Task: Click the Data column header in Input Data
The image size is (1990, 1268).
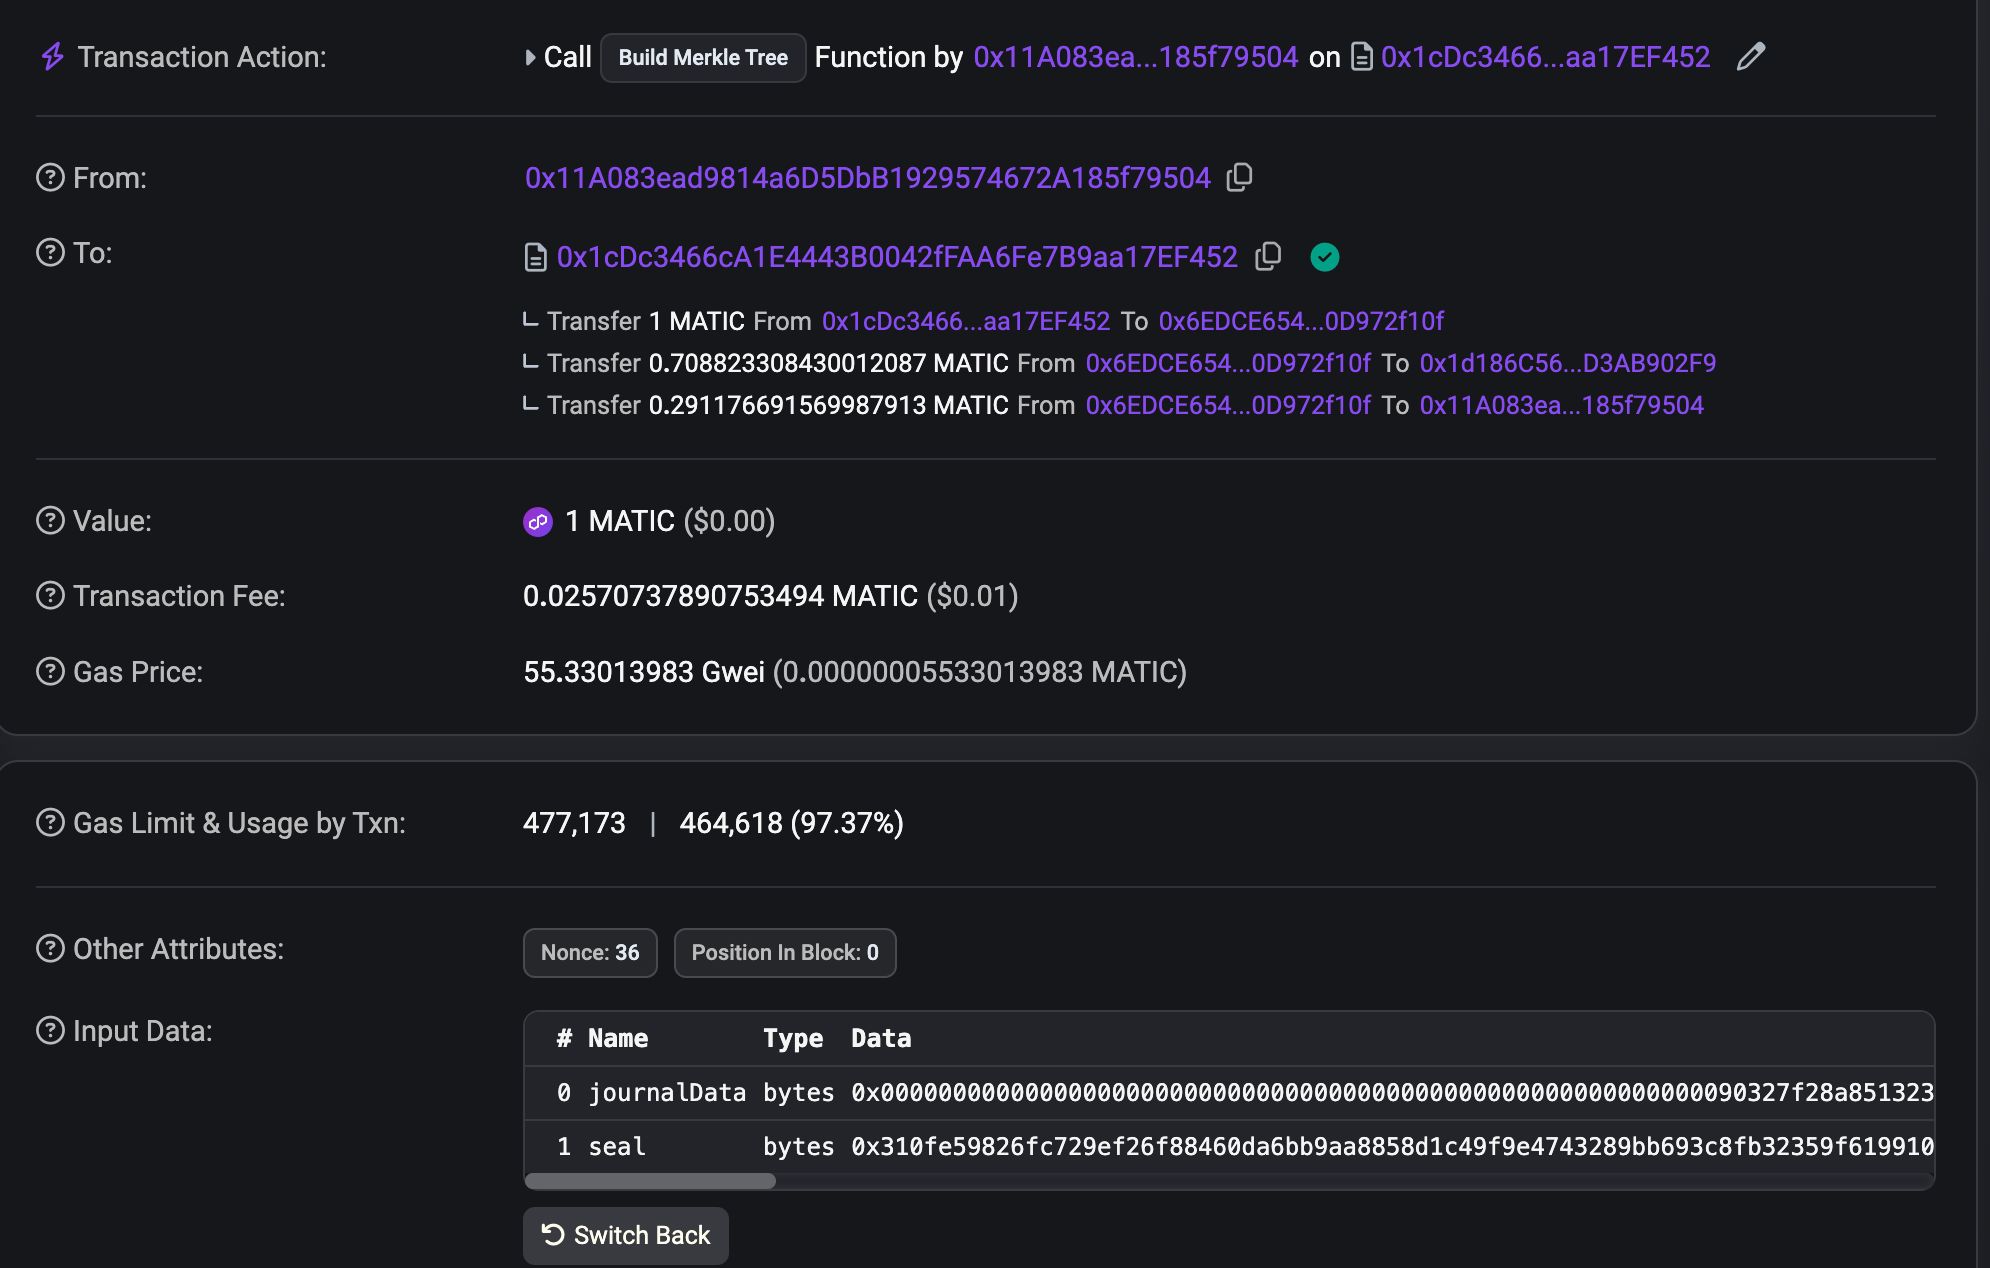Action: (x=881, y=1038)
